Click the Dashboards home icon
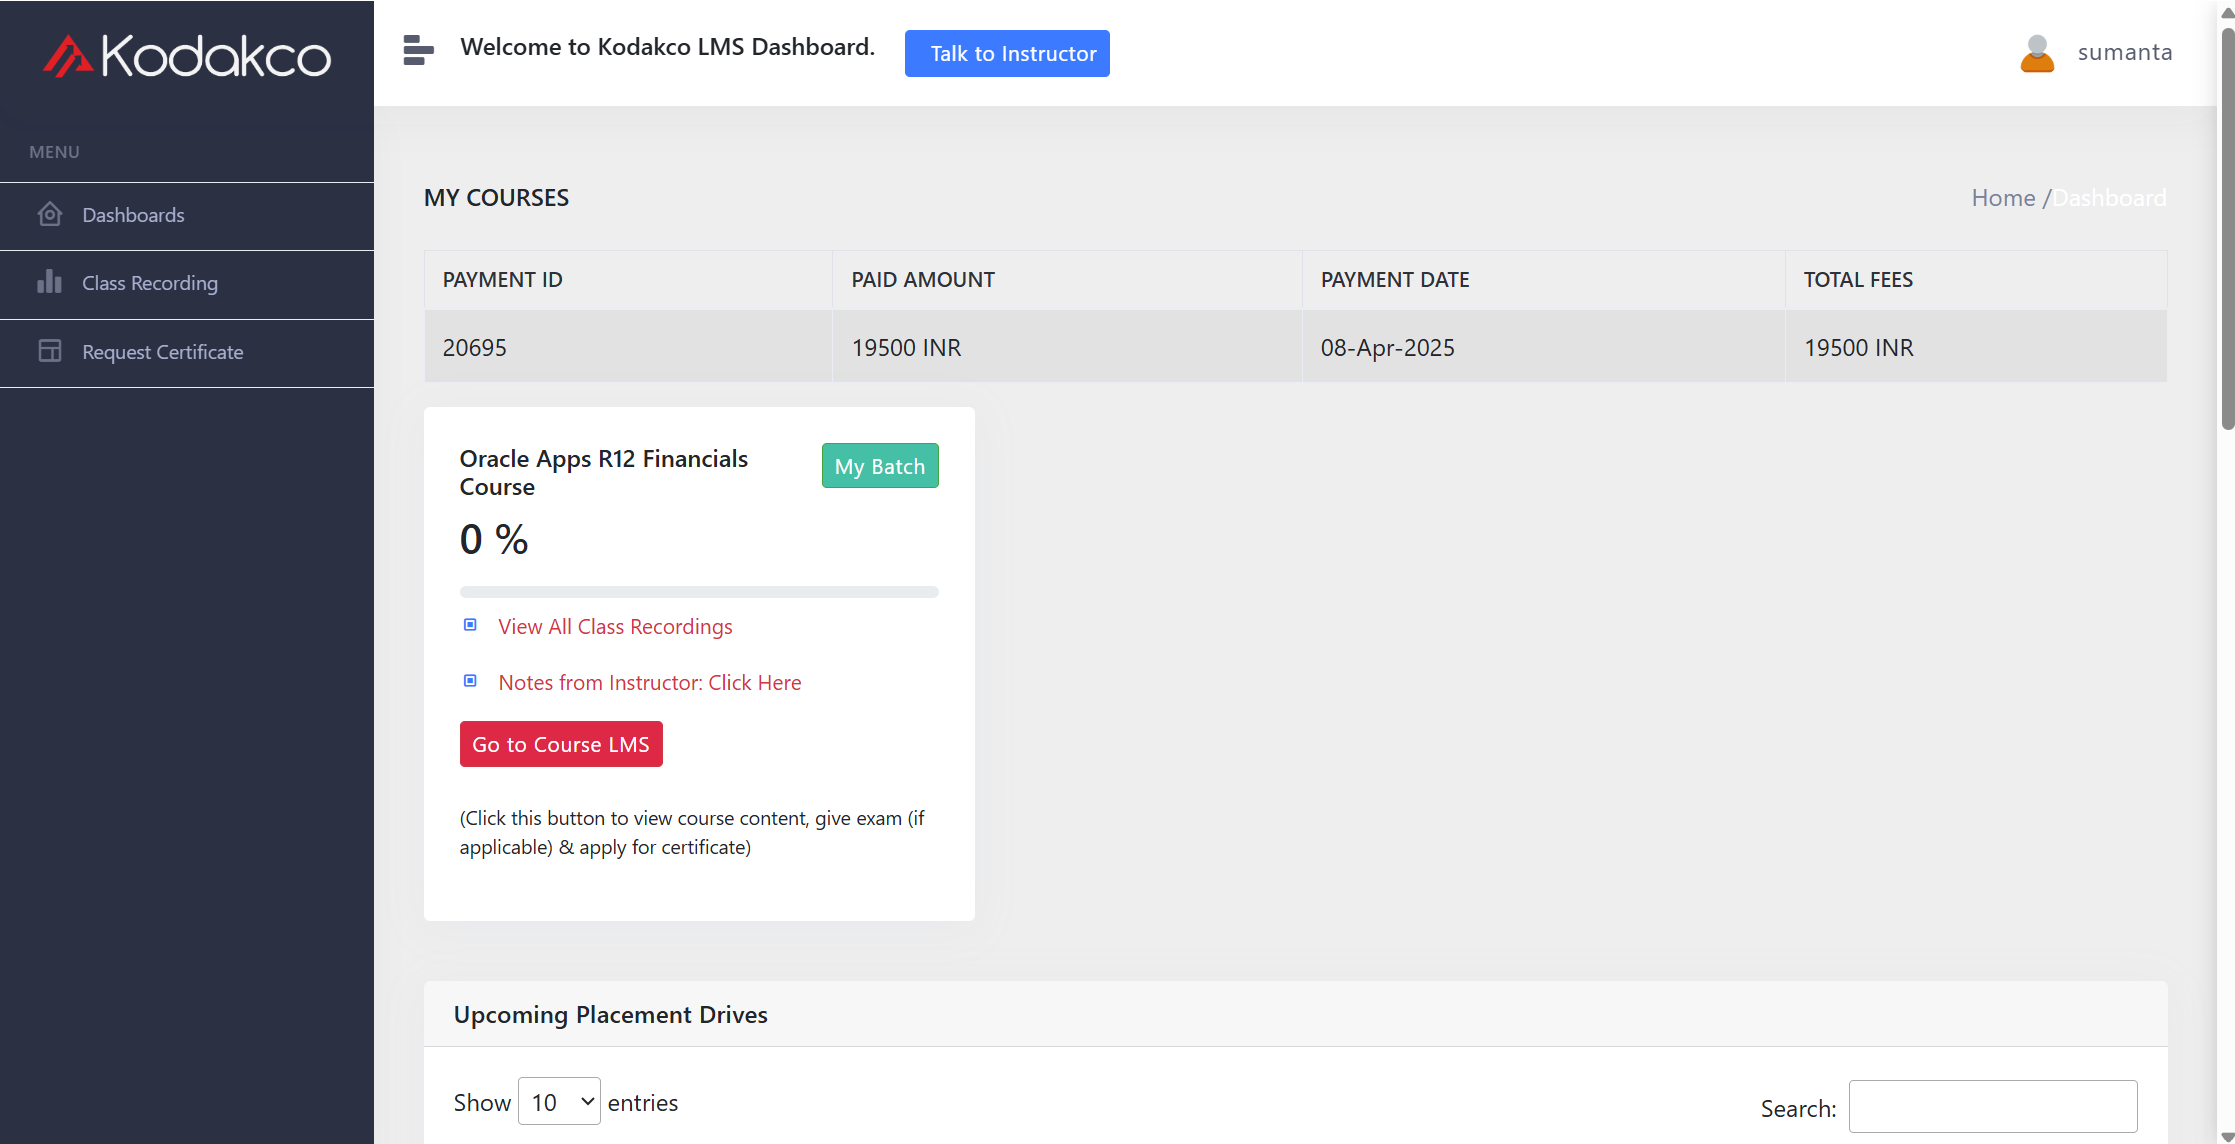2235x1144 pixels. (50, 214)
